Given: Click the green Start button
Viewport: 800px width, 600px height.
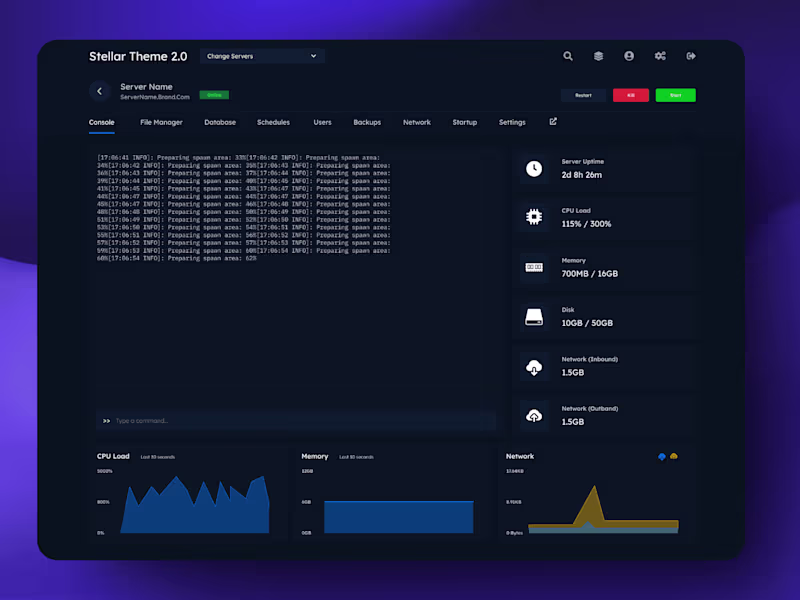Looking at the screenshot, I should click(x=676, y=95).
